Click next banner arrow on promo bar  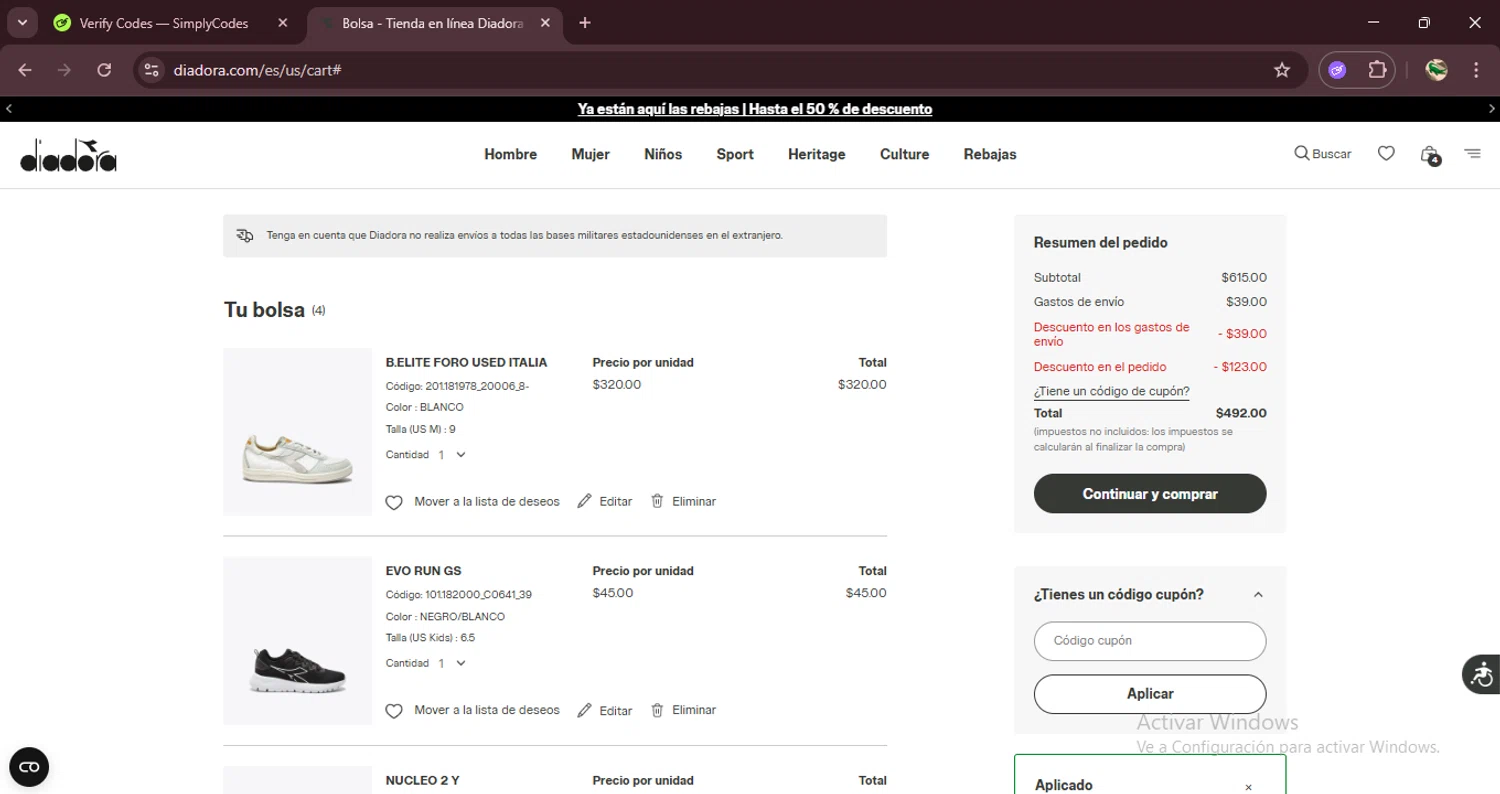coord(1491,109)
